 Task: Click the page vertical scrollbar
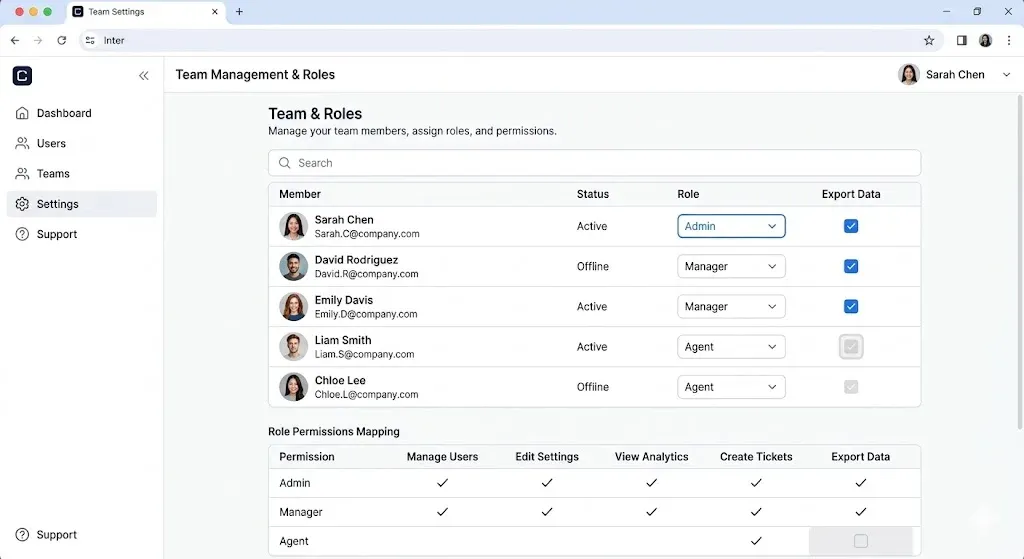click(x=1019, y=261)
